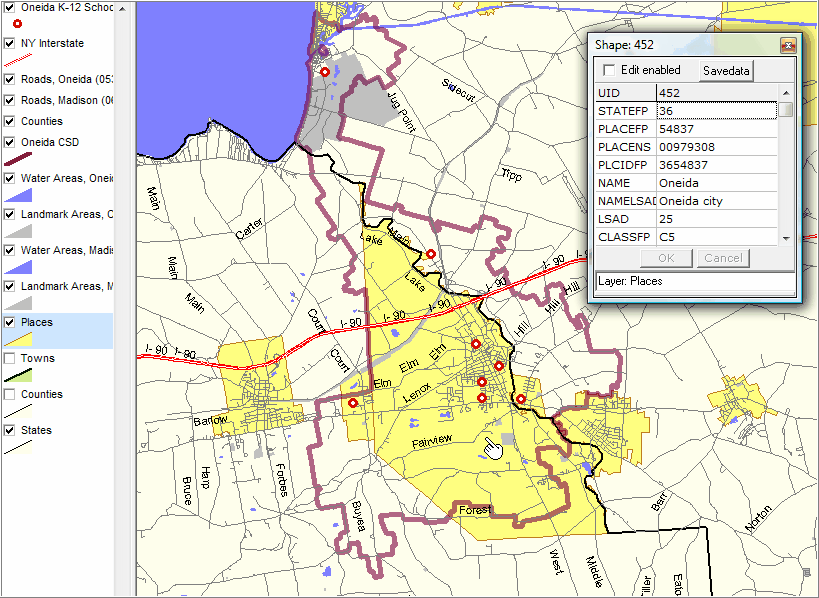This screenshot has width=819, height=598.
Task: Turn off the Oneida CSD layer
Action: click(10, 141)
